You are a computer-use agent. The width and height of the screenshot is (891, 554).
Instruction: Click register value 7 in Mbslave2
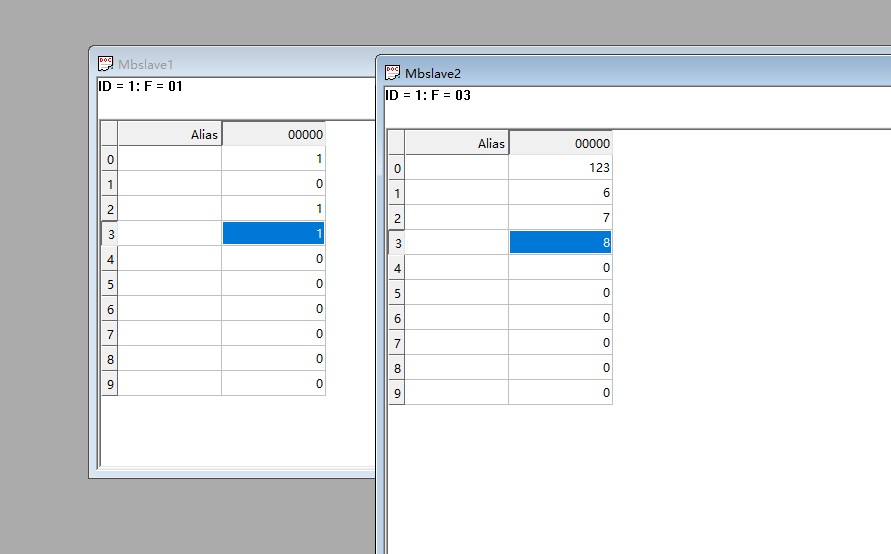[x=560, y=218]
